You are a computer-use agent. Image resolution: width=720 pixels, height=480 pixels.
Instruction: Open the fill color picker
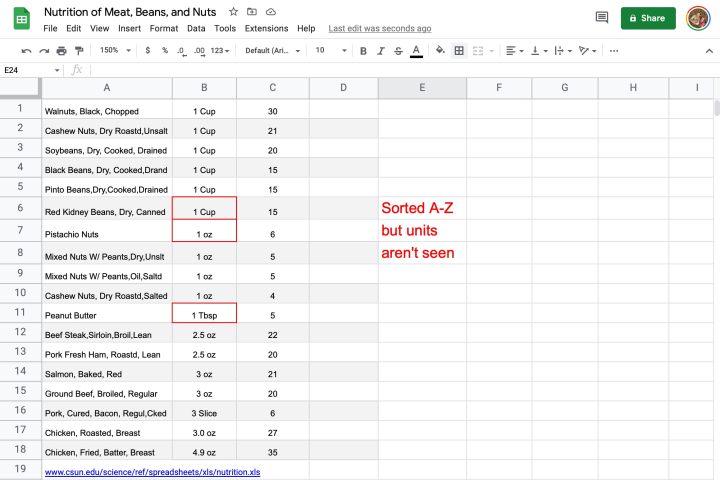click(x=440, y=51)
